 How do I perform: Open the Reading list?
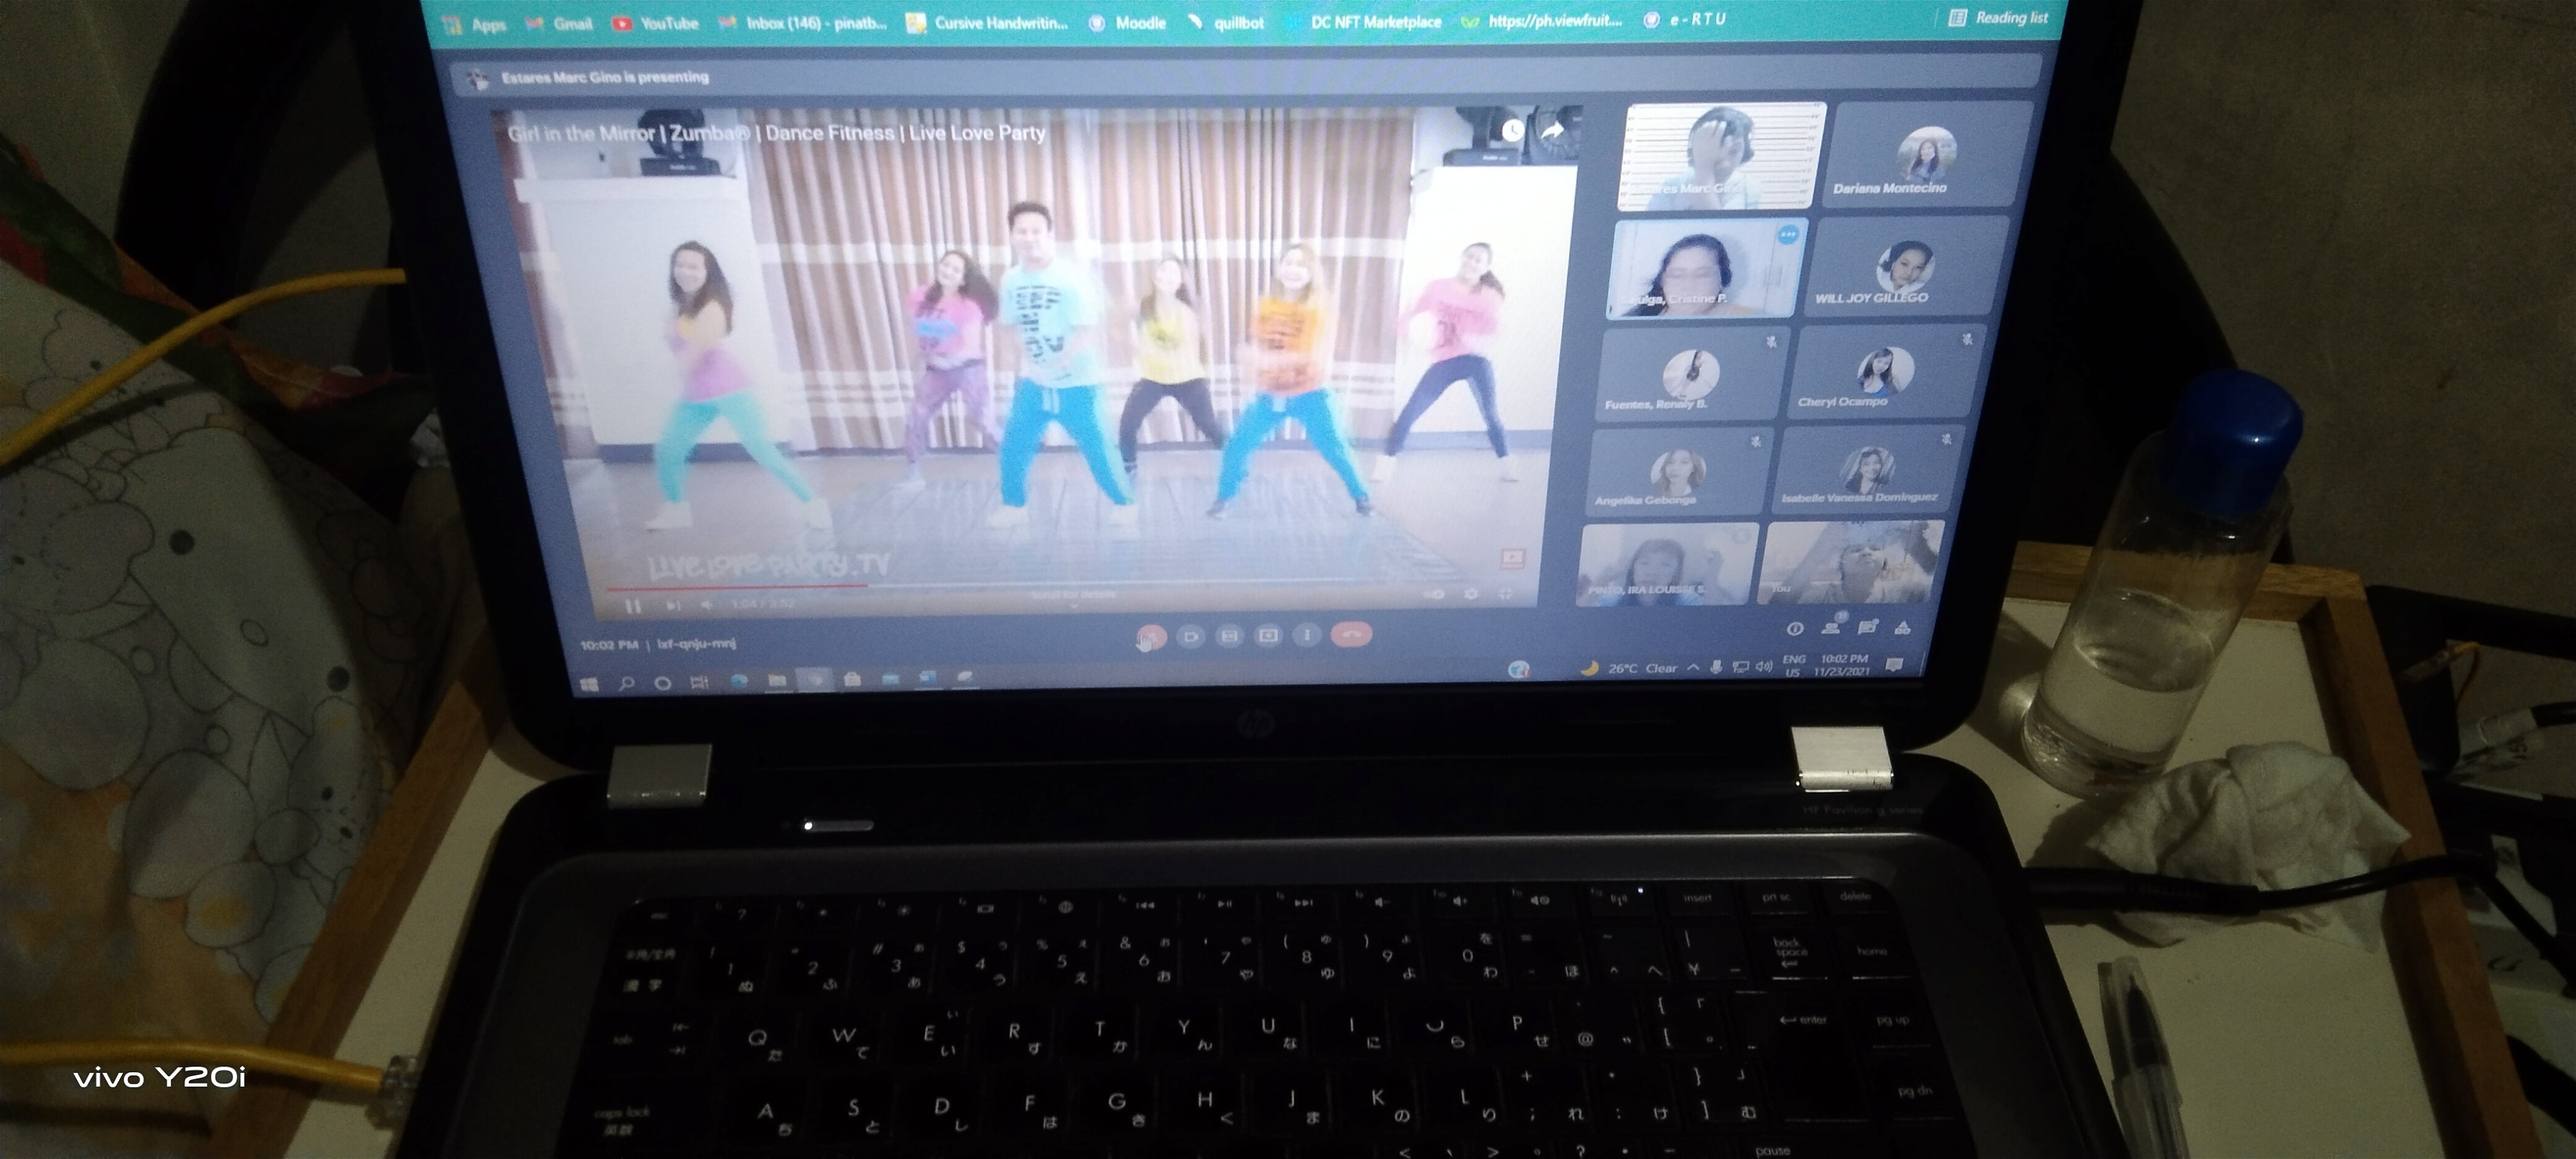coord(1999,18)
